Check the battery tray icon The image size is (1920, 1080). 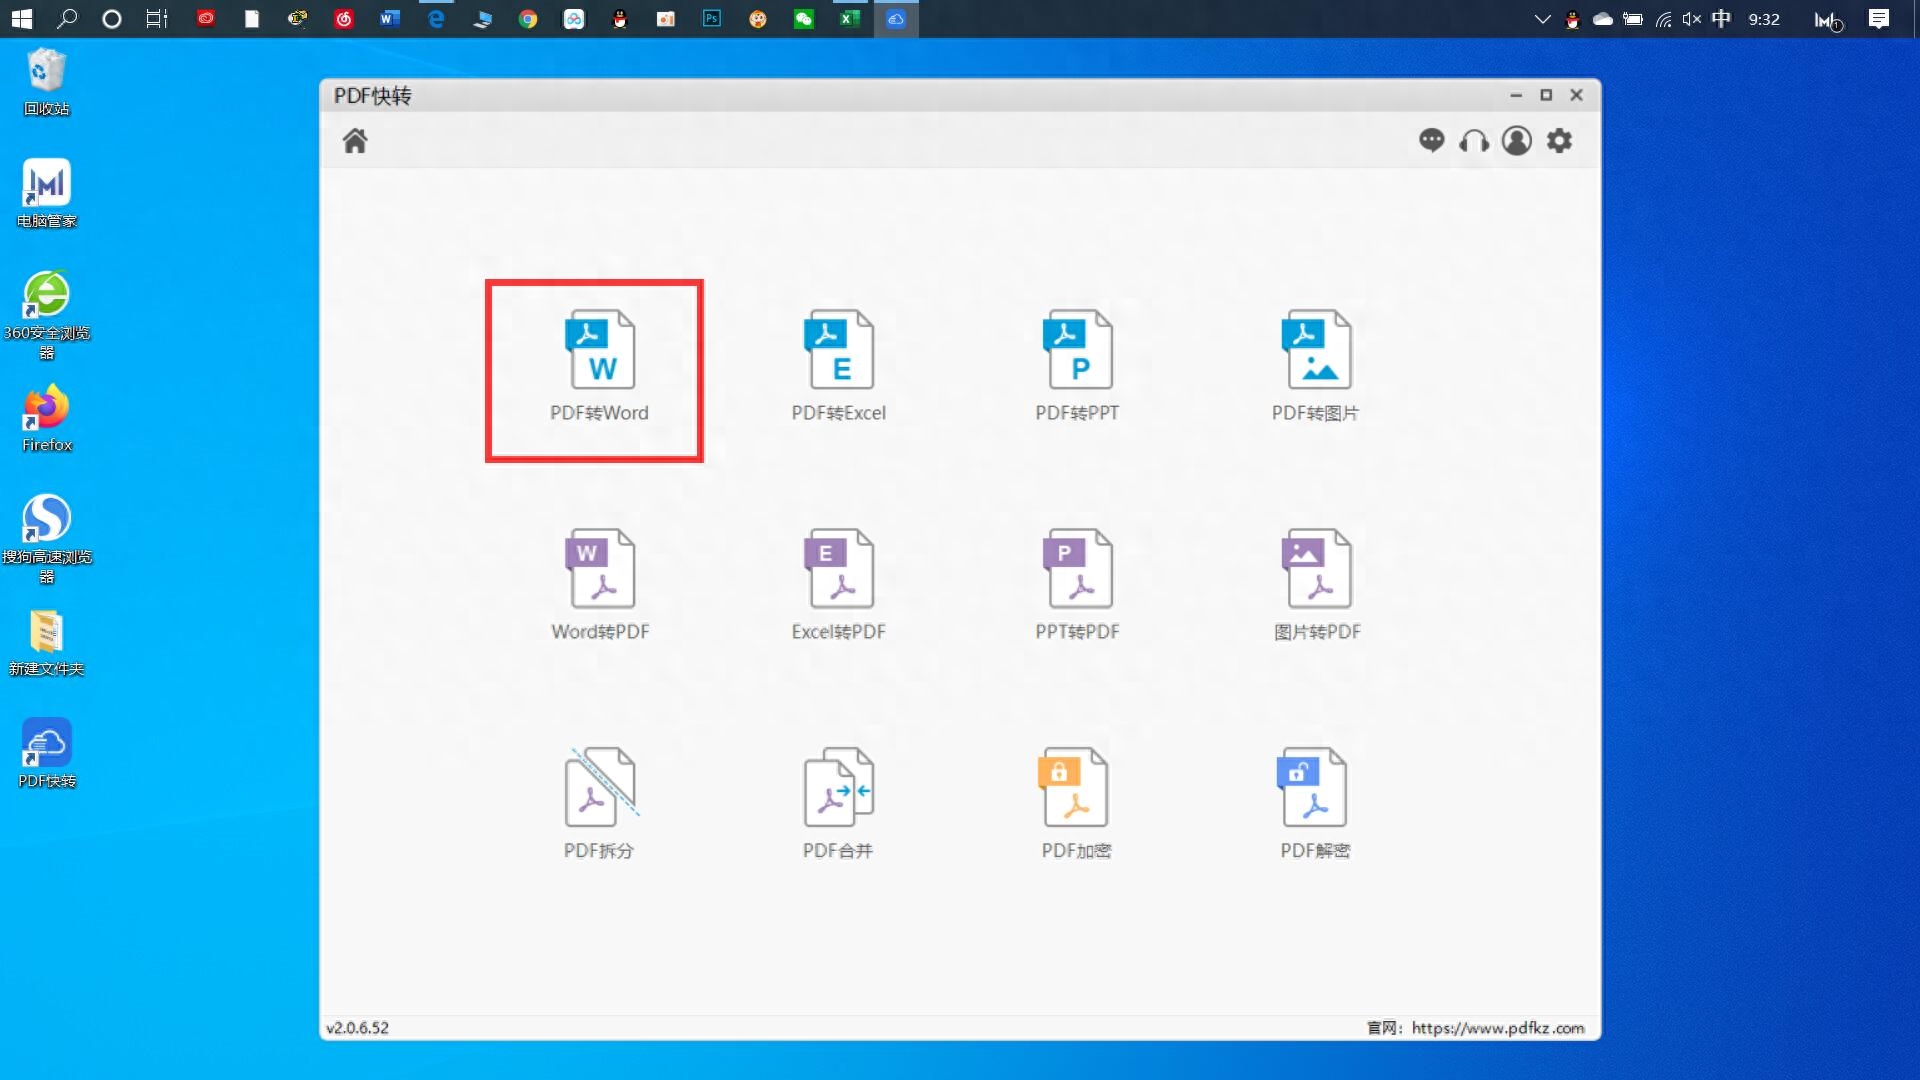[x=1633, y=19]
